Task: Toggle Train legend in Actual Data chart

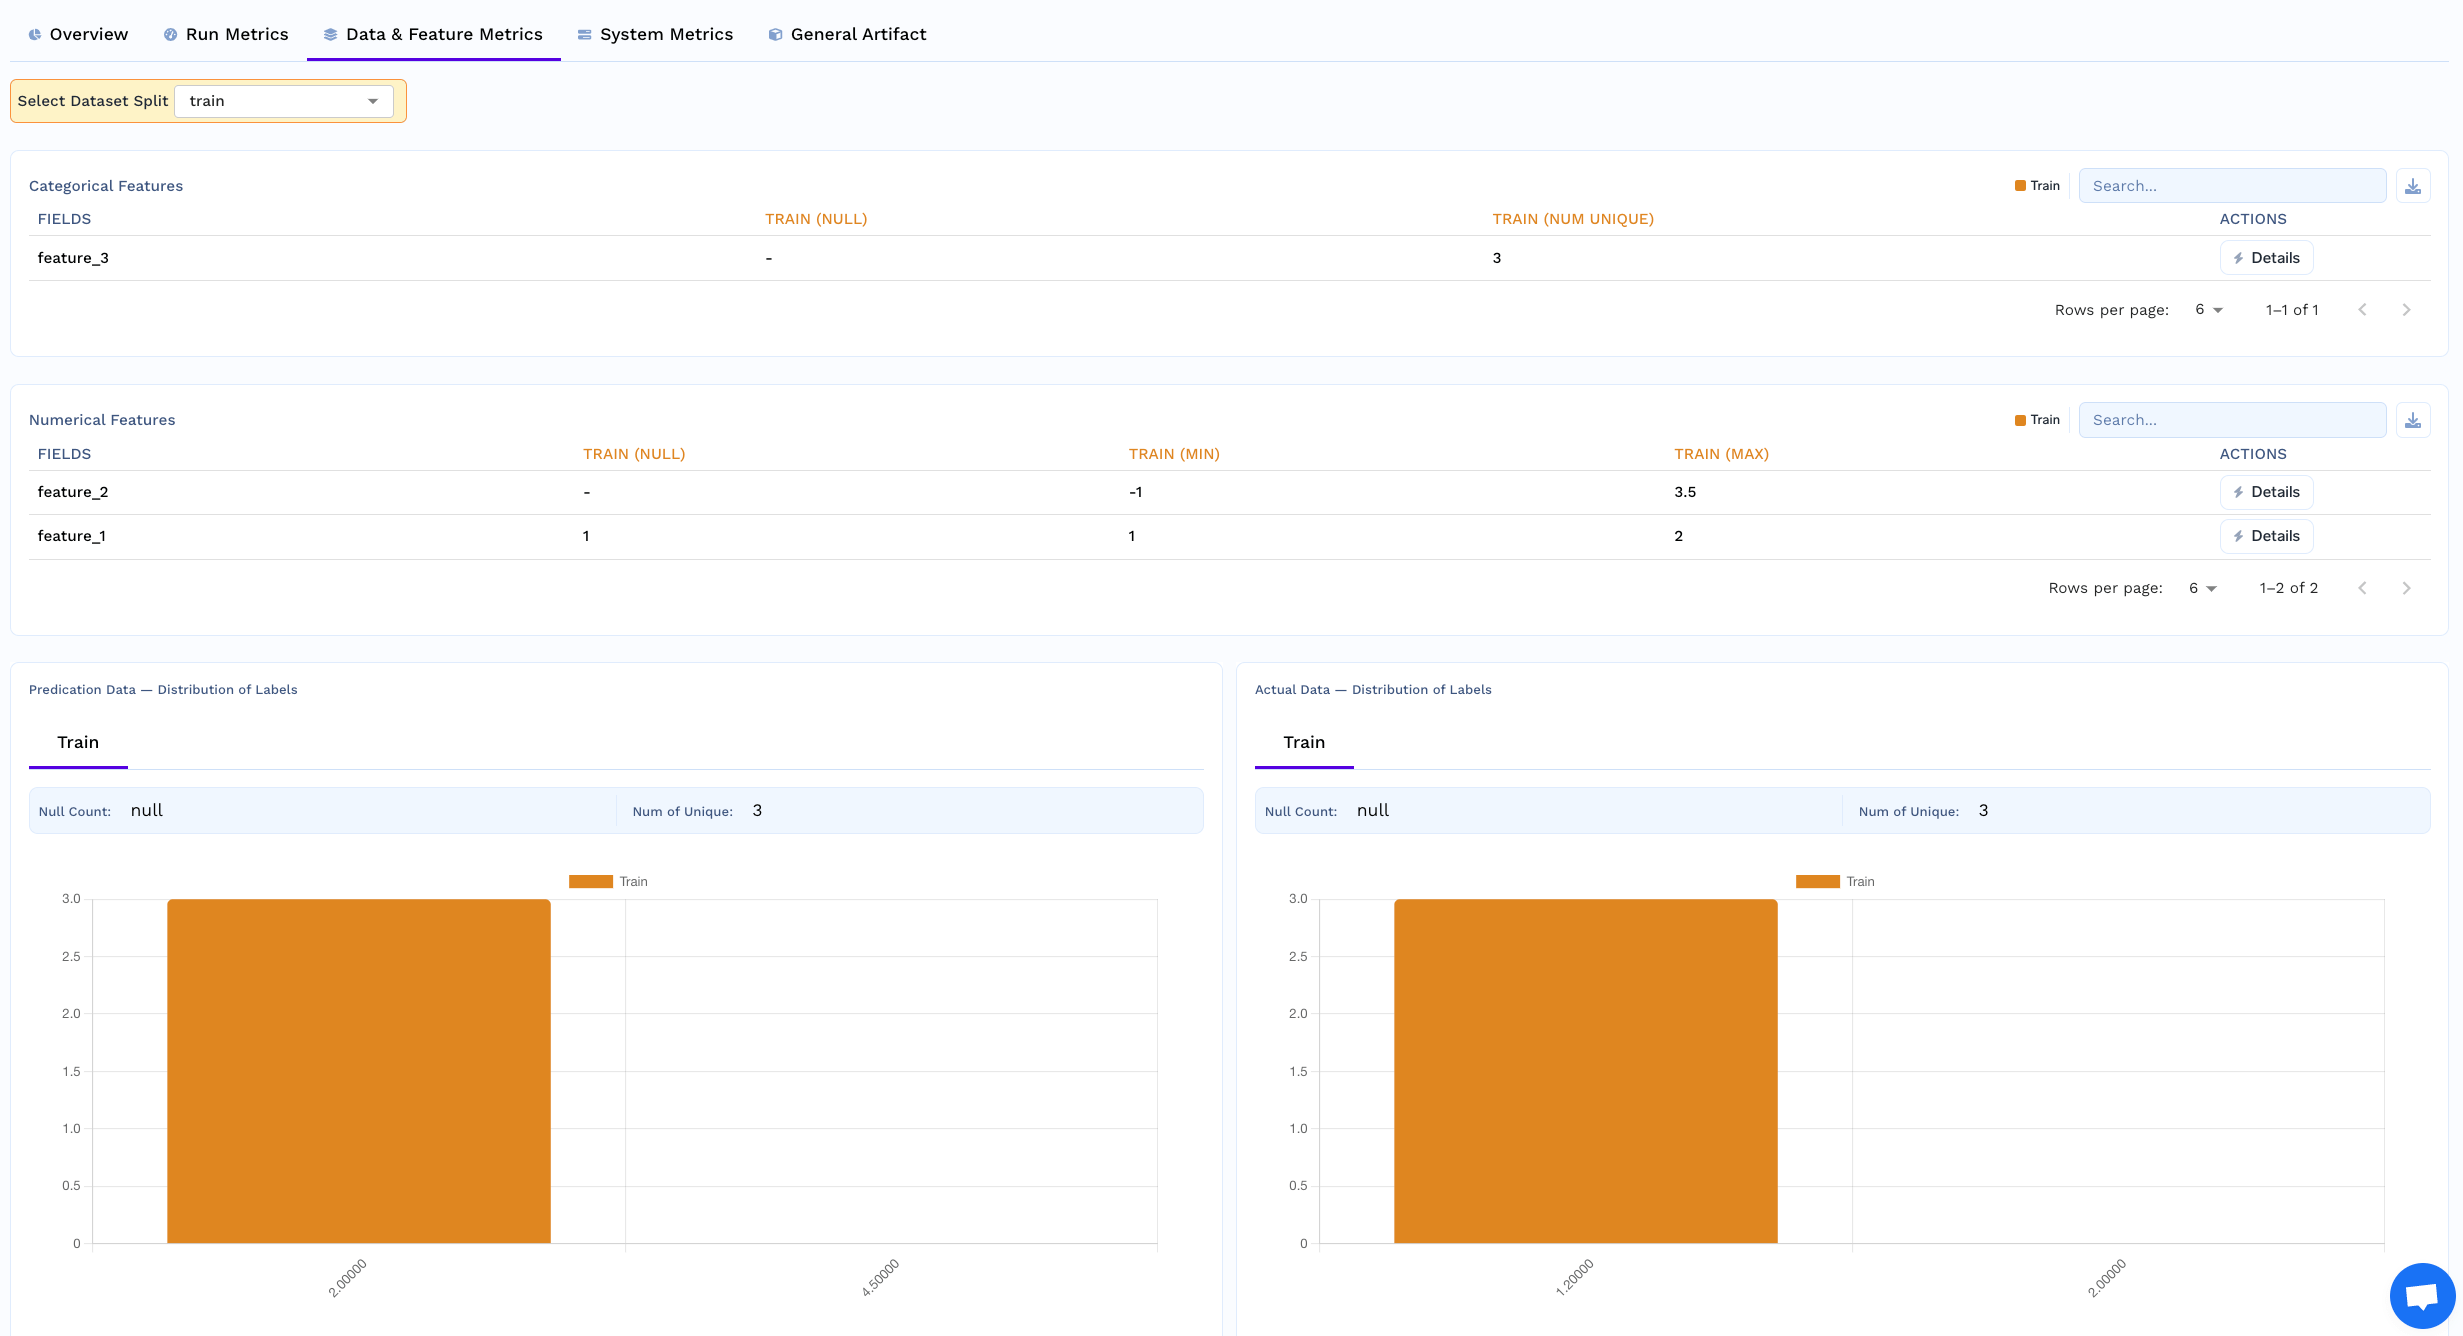Action: tap(1834, 881)
